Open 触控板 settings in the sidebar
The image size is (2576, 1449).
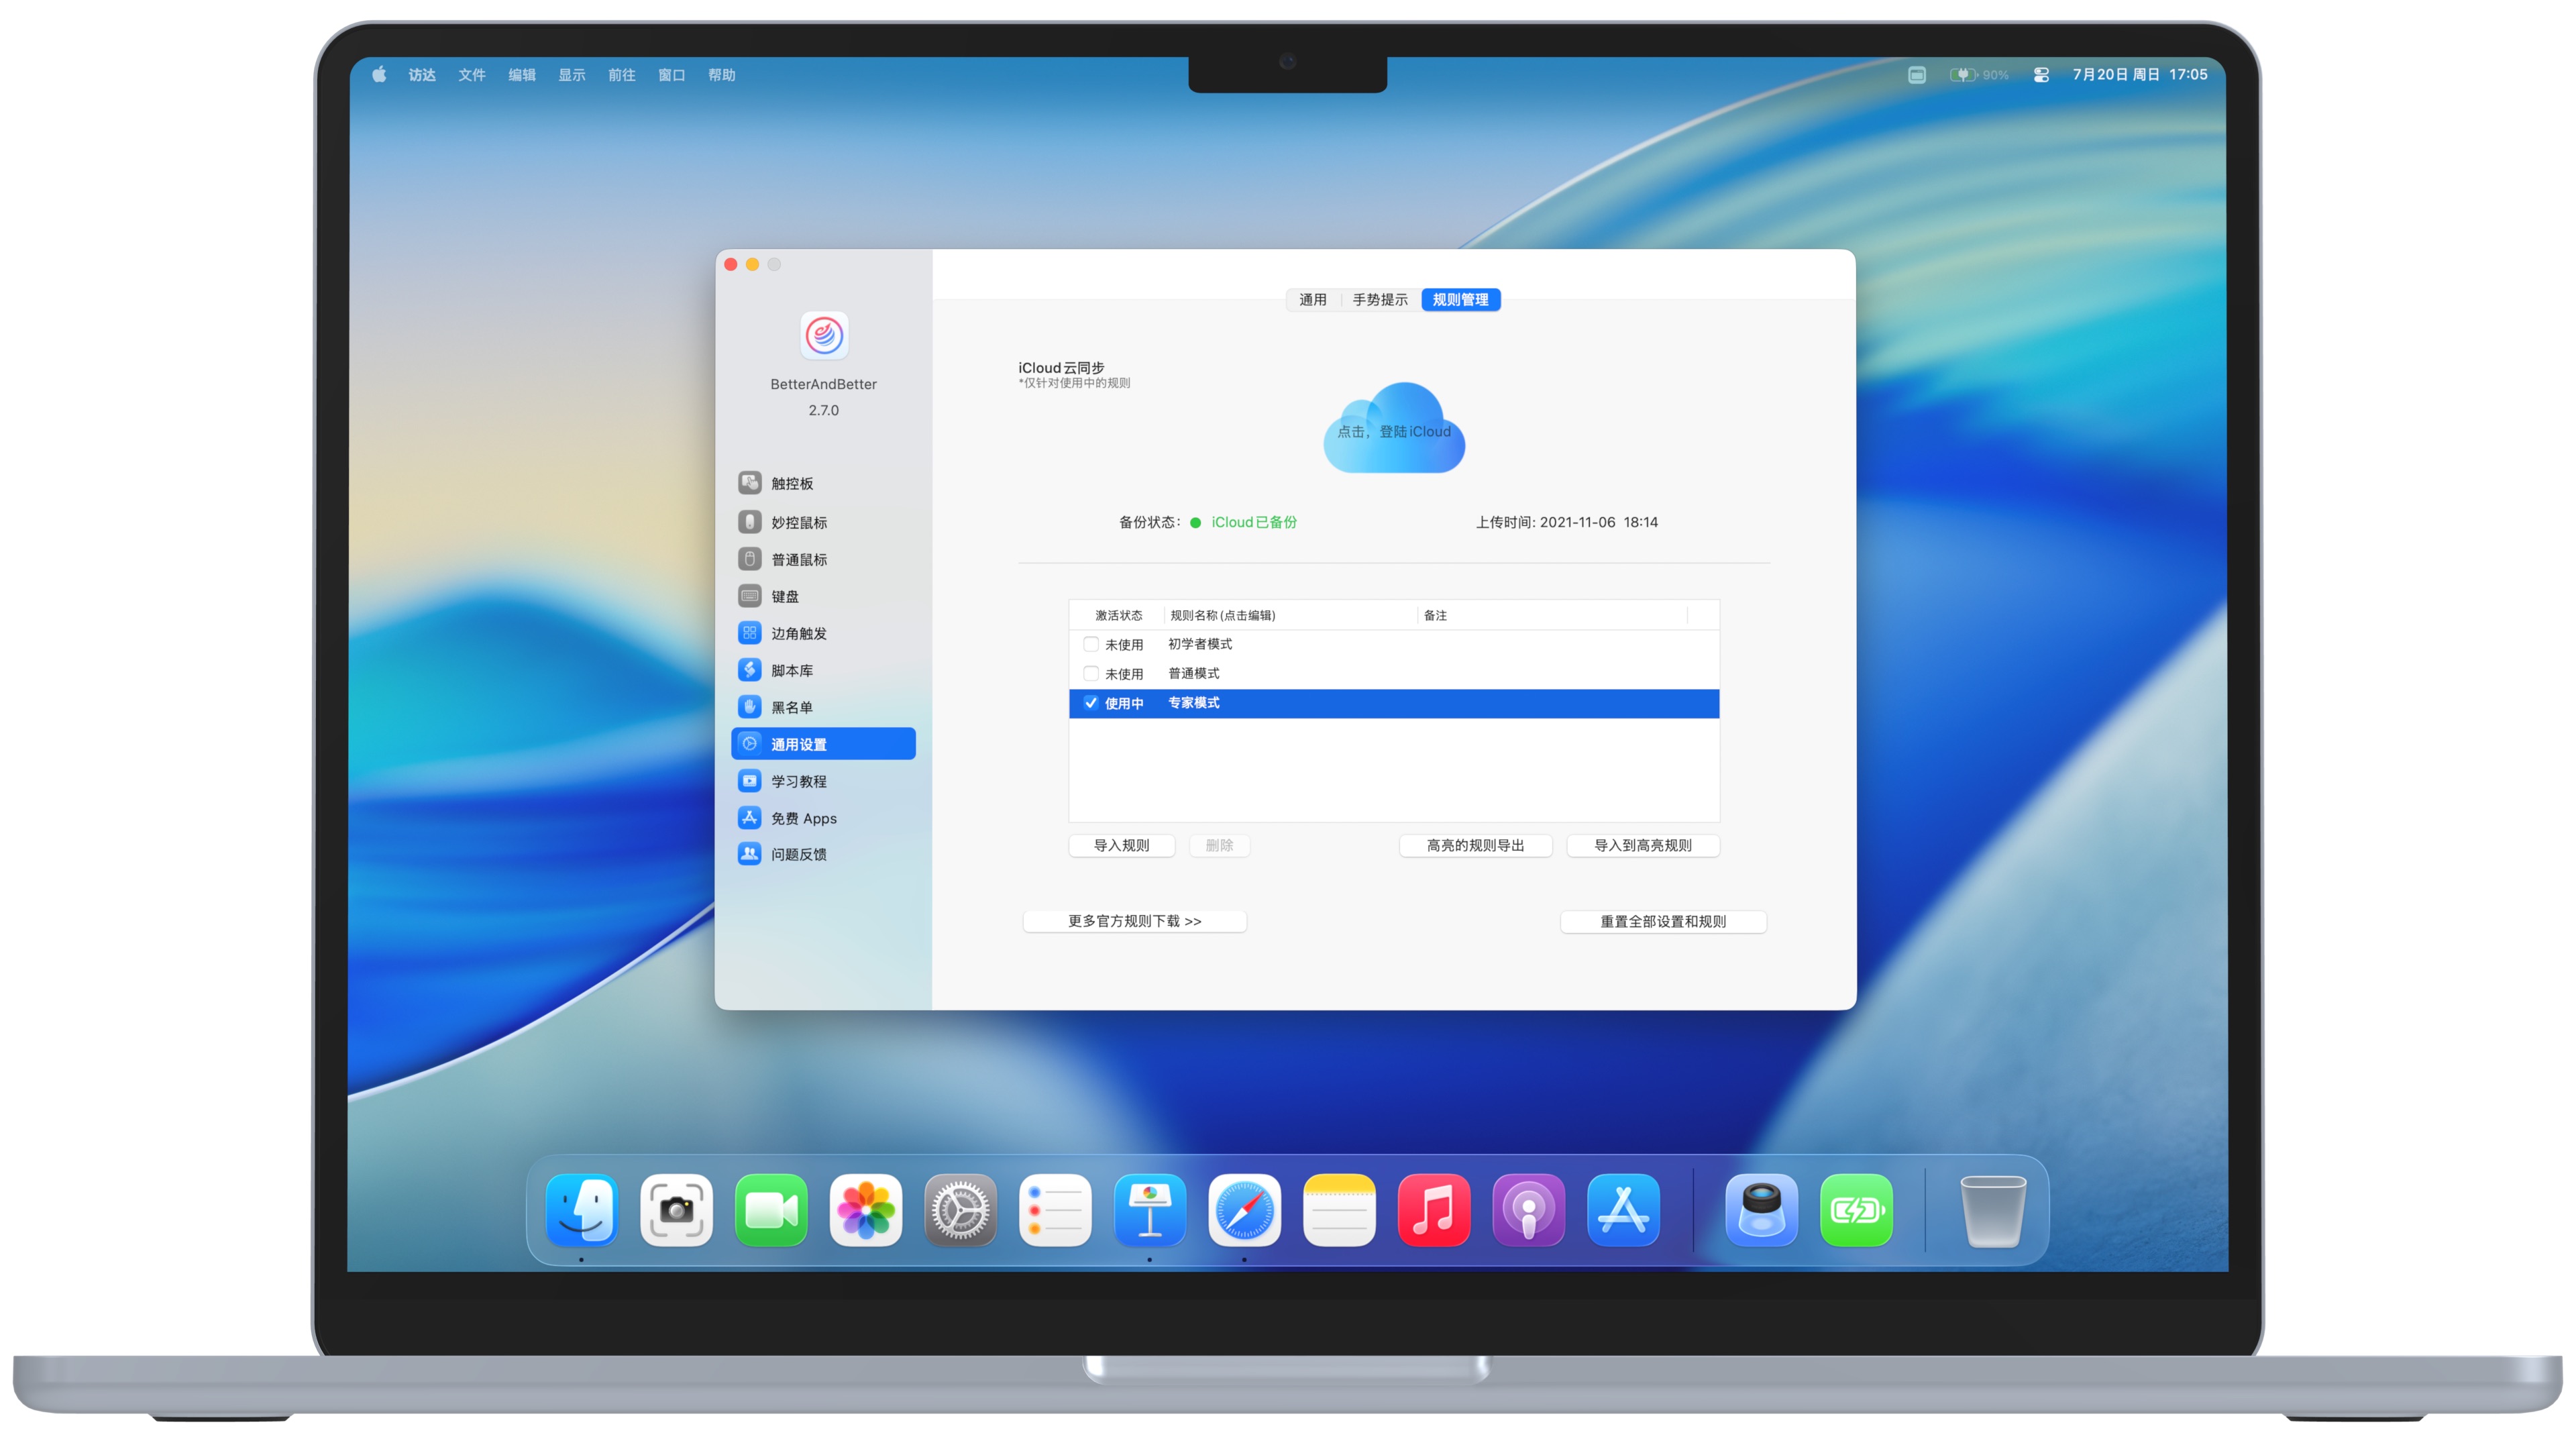791,483
